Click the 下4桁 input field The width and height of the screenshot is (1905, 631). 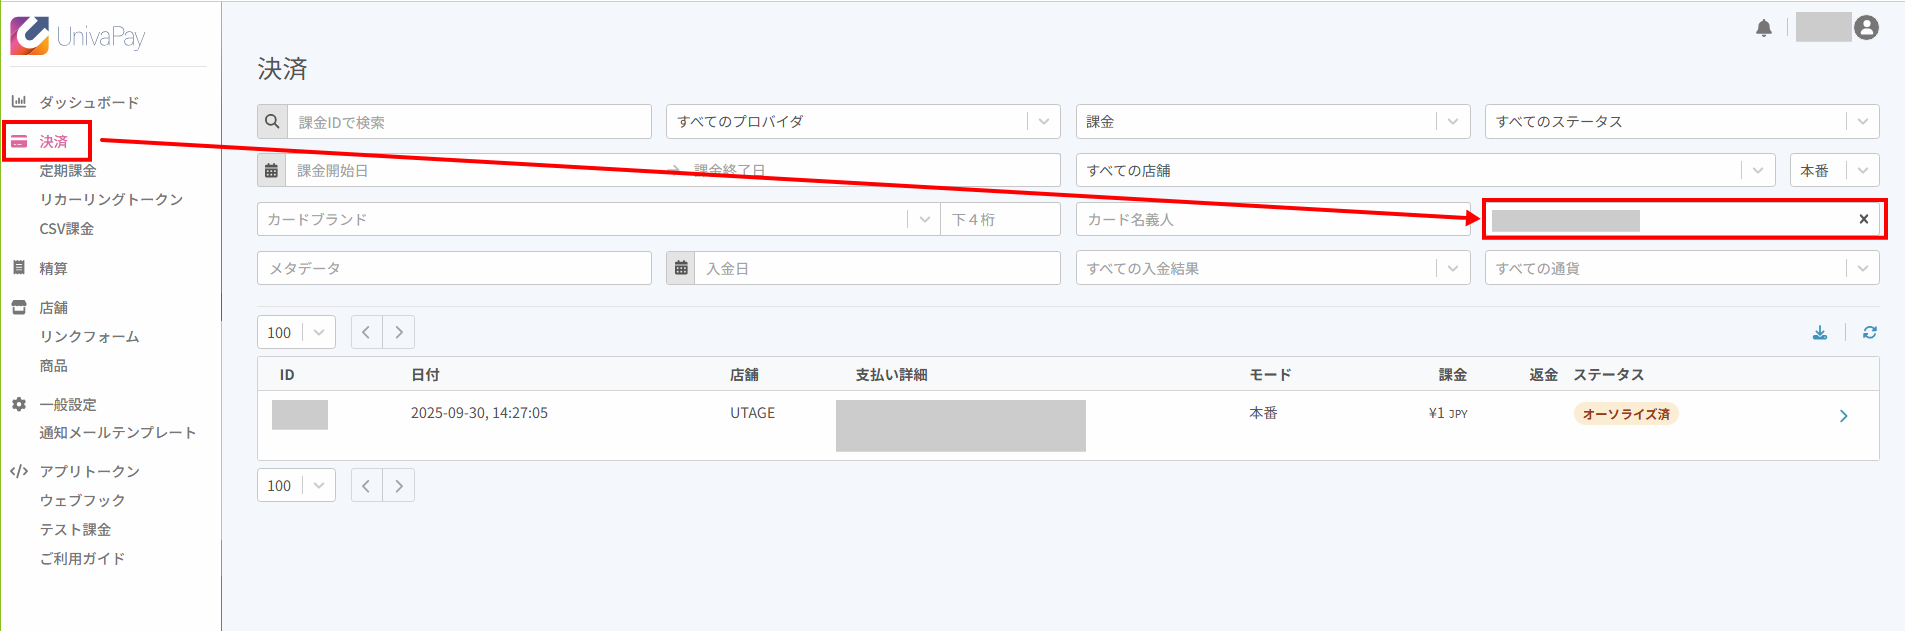pos(1000,219)
